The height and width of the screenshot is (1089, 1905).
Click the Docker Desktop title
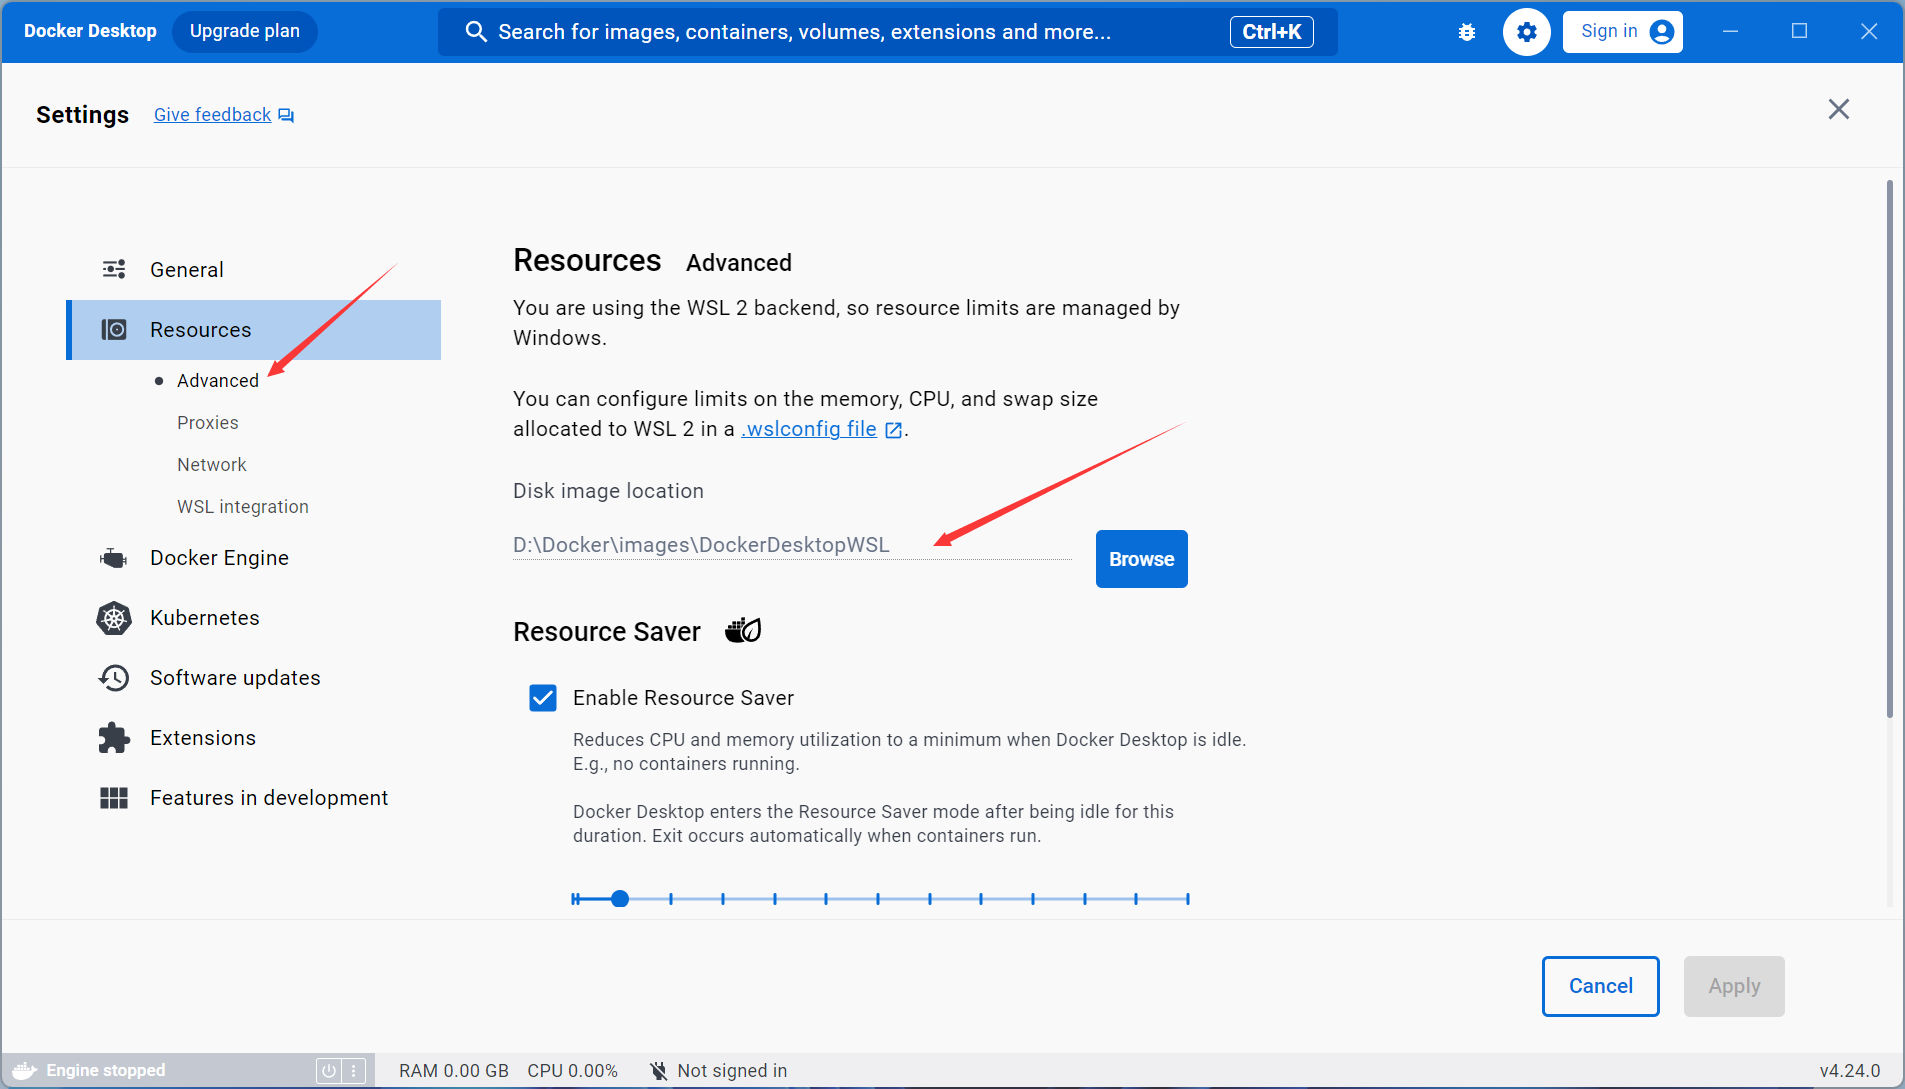[x=90, y=31]
